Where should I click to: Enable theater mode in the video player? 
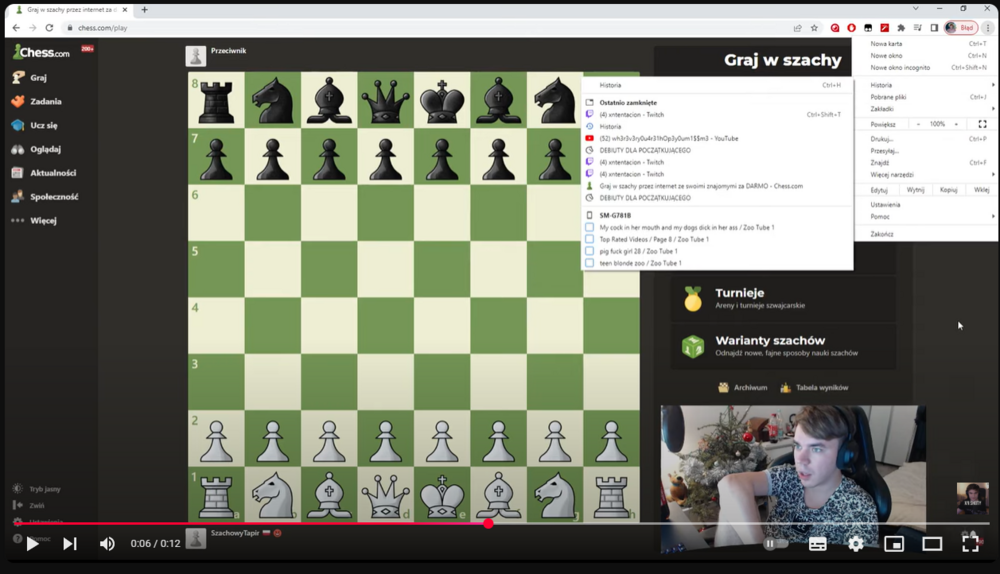(x=932, y=544)
